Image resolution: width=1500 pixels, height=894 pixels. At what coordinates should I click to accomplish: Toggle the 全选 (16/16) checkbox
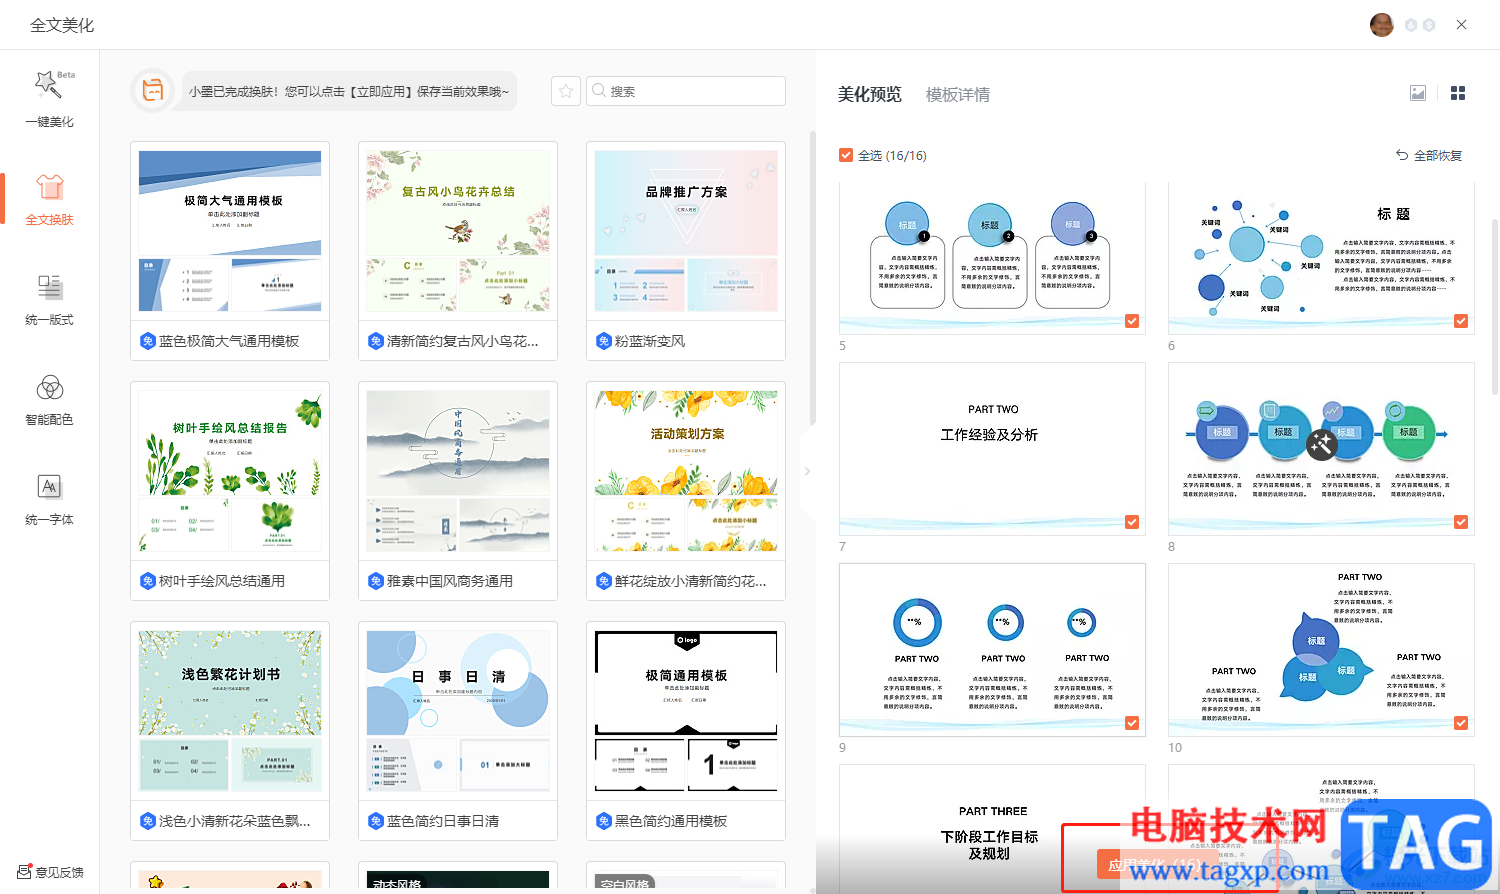[x=846, y=155]
